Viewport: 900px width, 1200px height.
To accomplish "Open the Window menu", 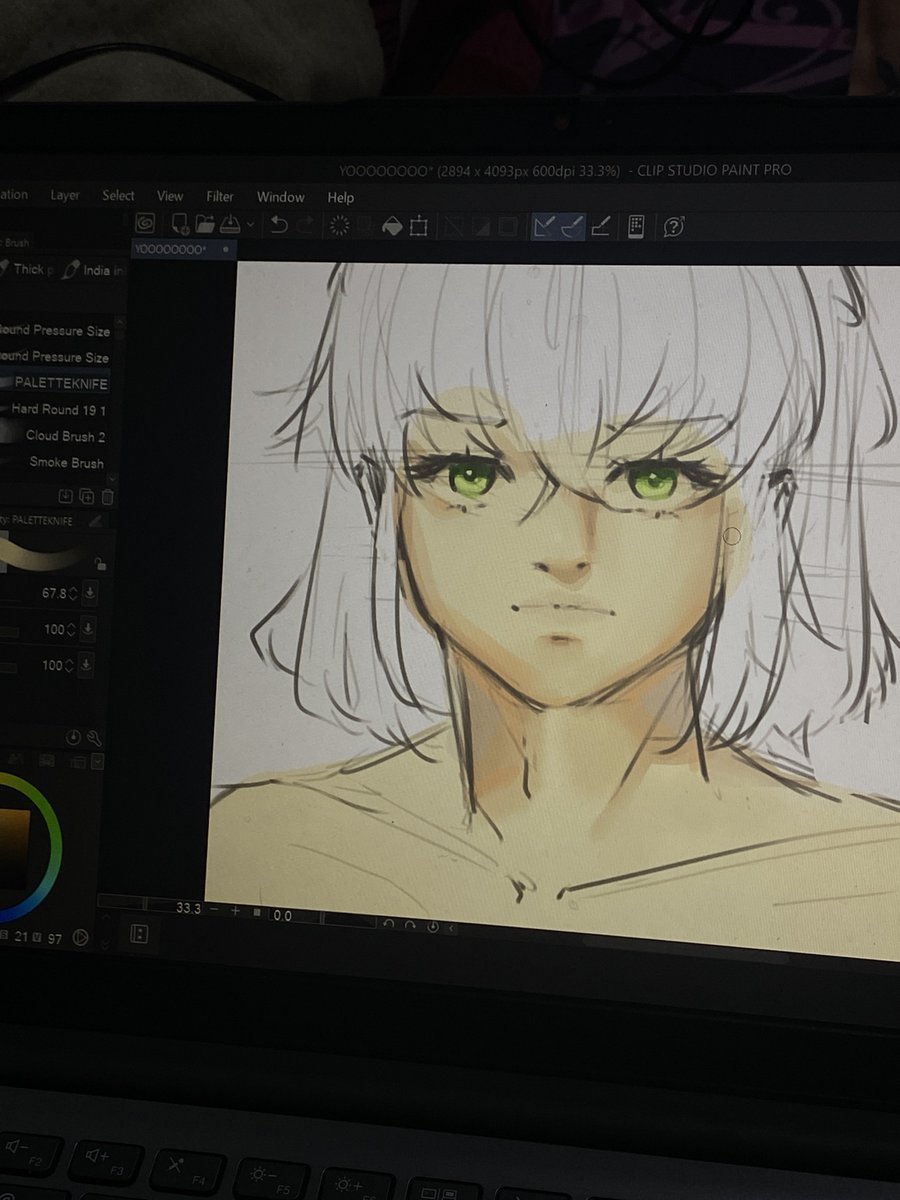I will [280, 198].
